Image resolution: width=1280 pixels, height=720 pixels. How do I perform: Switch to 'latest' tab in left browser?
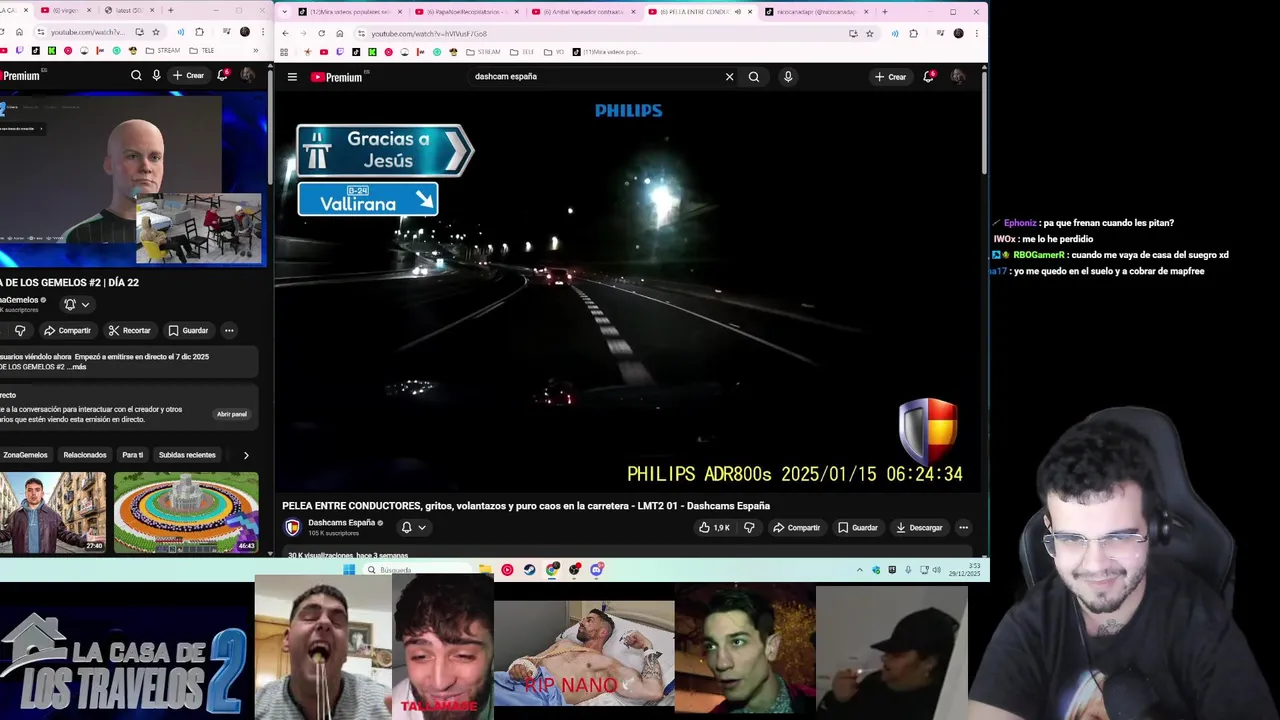[132, 10]
